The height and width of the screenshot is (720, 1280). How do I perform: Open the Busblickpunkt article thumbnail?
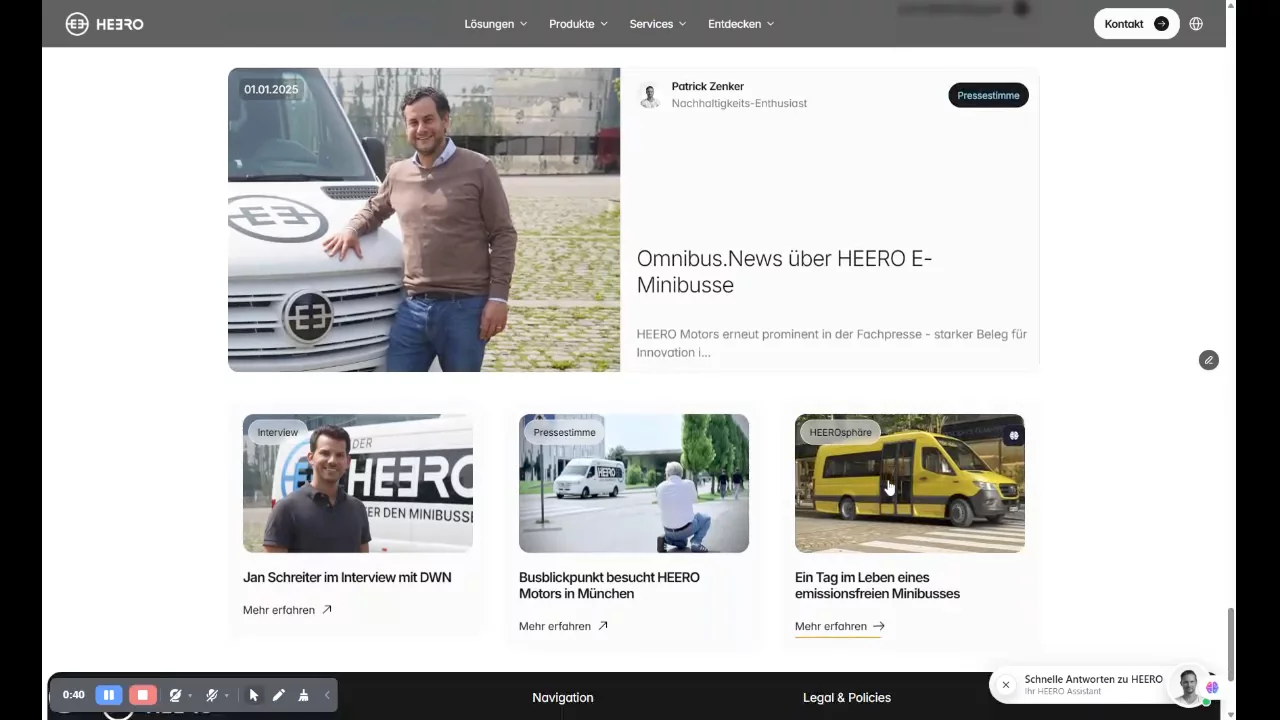(634, 483)
